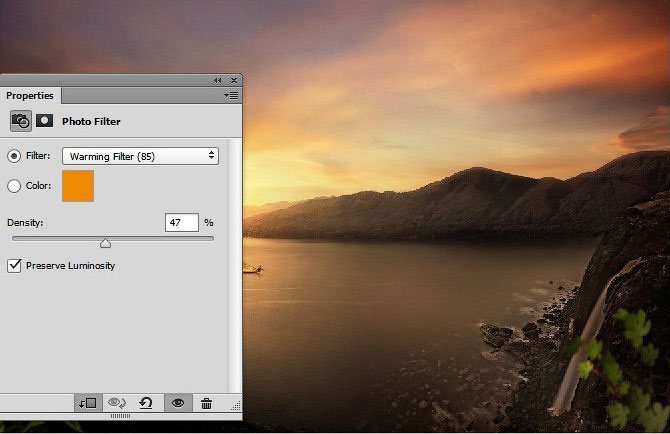
Task: Toggle the Preserve Luminosity checkbox
Action: [14, 266]
